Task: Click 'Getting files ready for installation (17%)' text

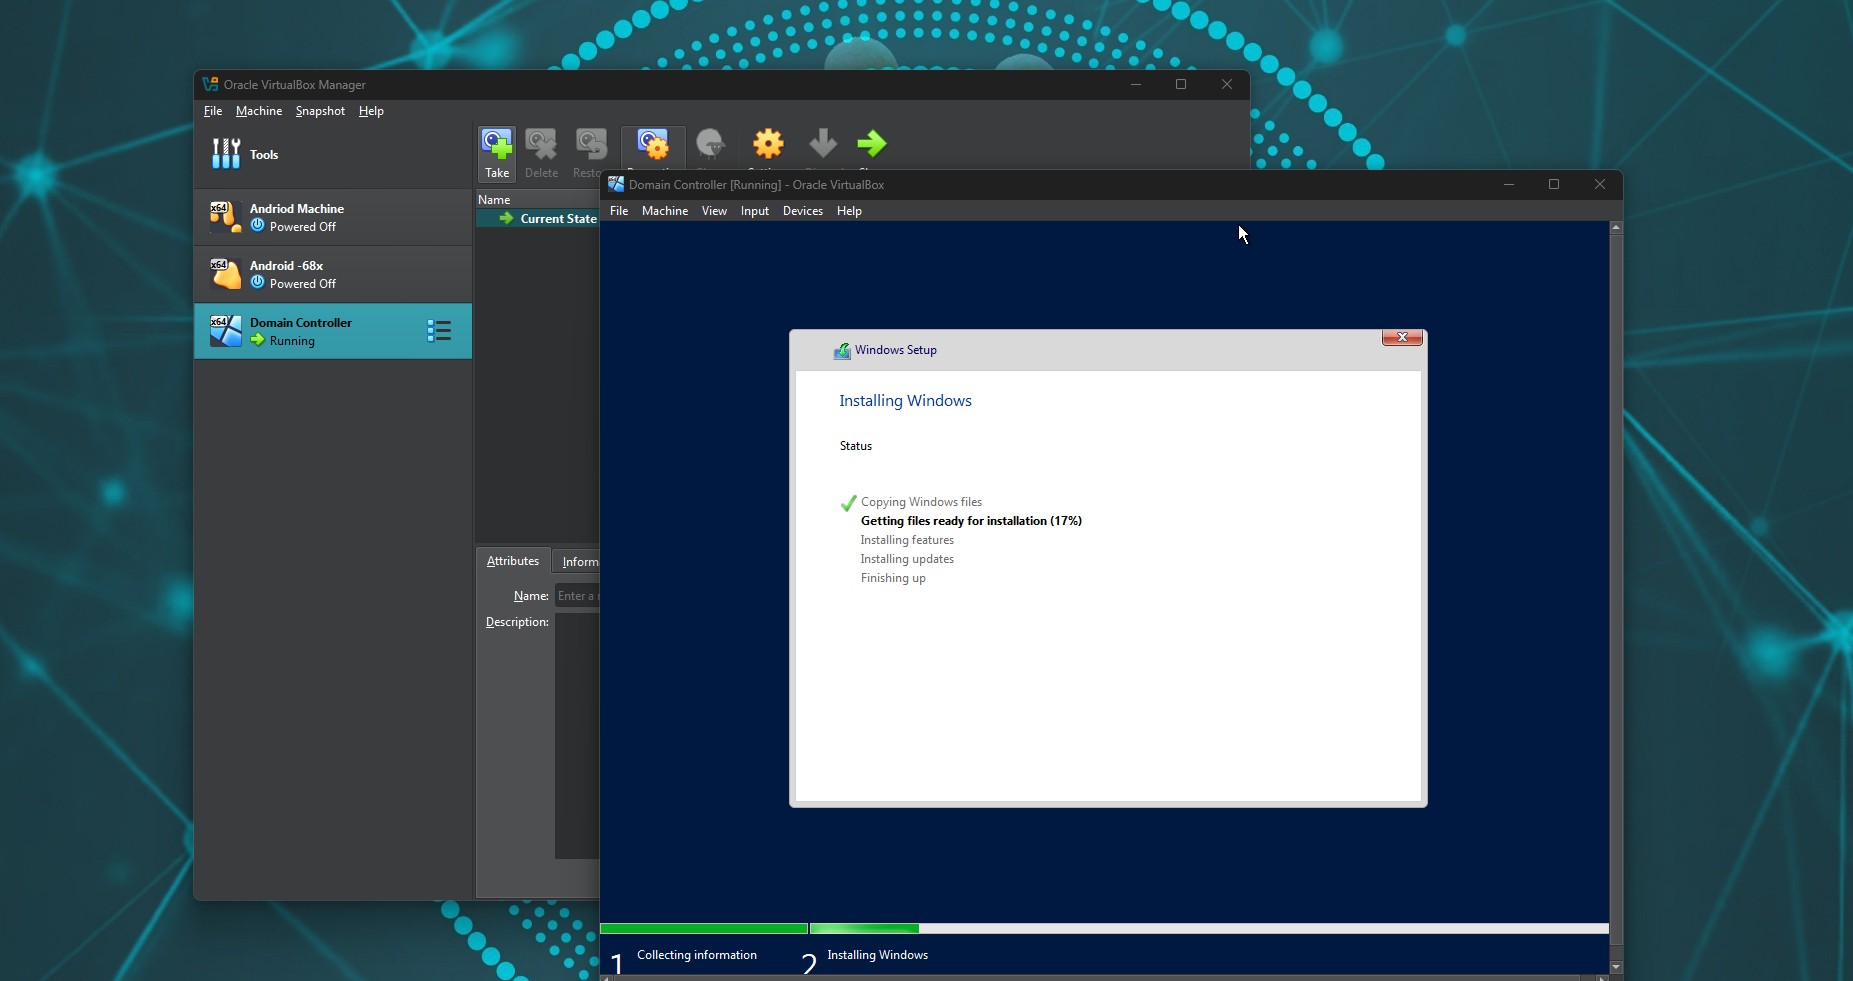Action: click(971, 521)
